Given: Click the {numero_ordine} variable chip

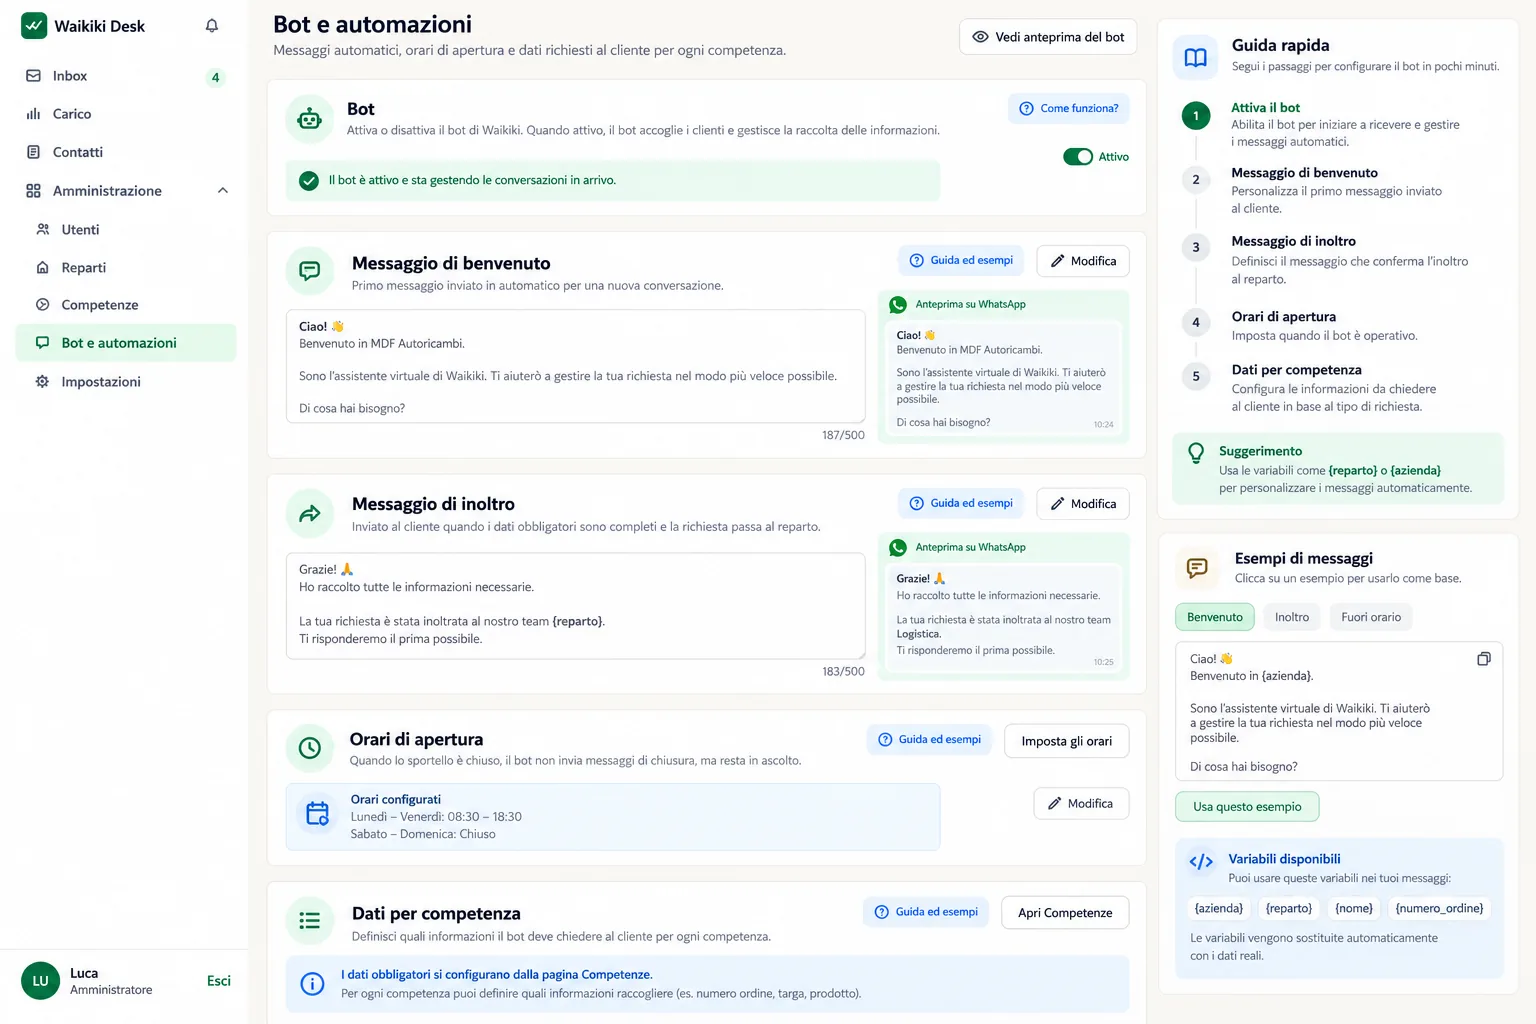Looking at the screenshot, I should [1439, 908].
